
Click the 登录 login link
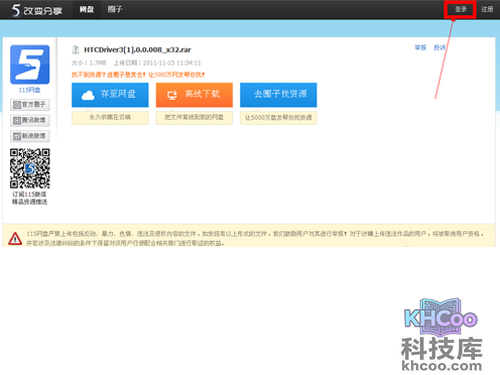(461, 9)
